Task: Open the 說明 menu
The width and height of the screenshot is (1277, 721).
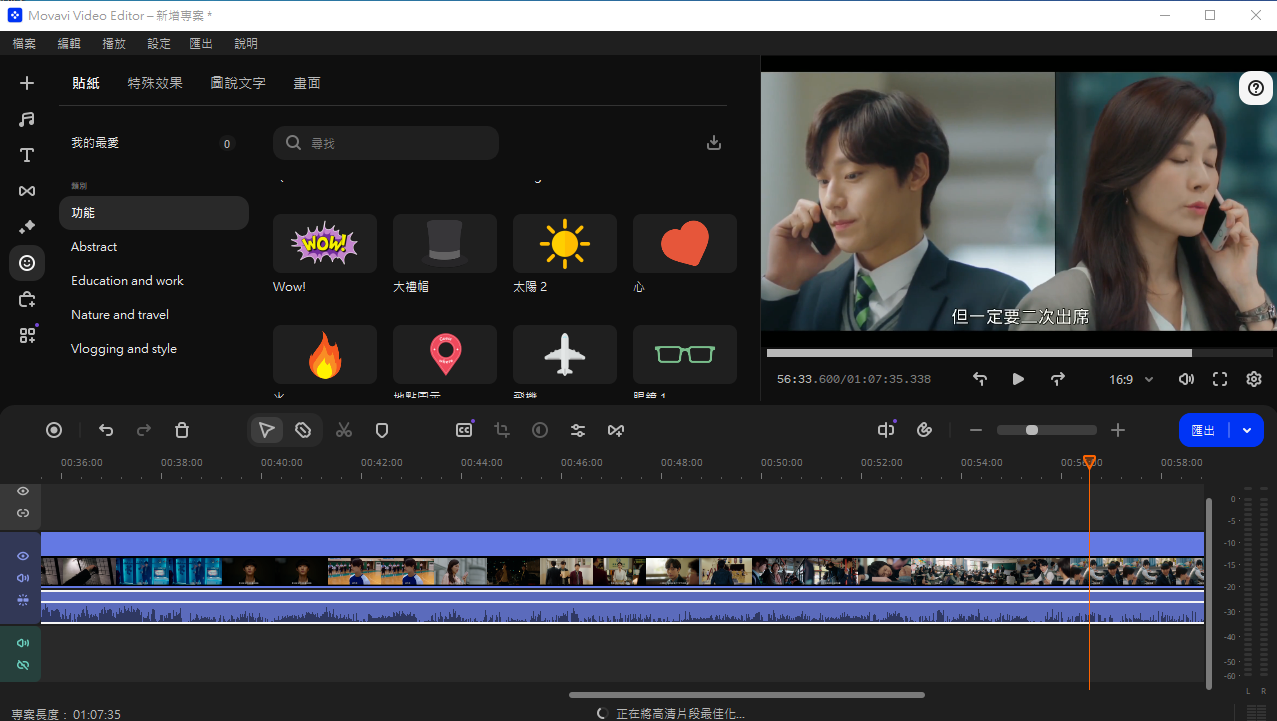Action: (x=246, y=43)
